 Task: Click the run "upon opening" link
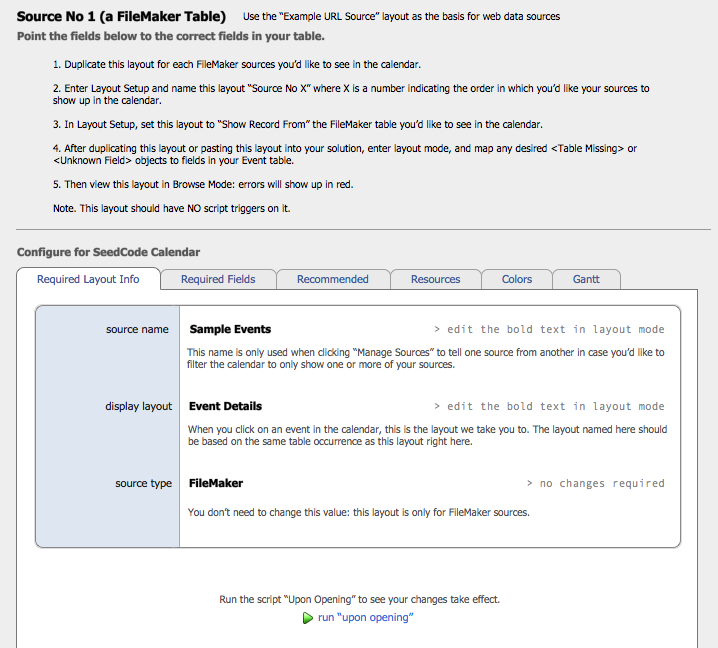(x=365, y=617)
